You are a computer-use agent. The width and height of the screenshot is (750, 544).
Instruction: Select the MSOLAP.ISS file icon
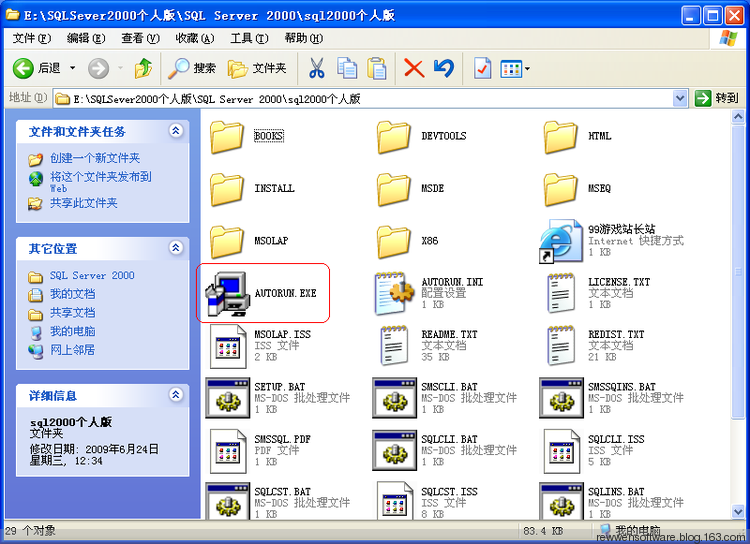tap(228, 346)
